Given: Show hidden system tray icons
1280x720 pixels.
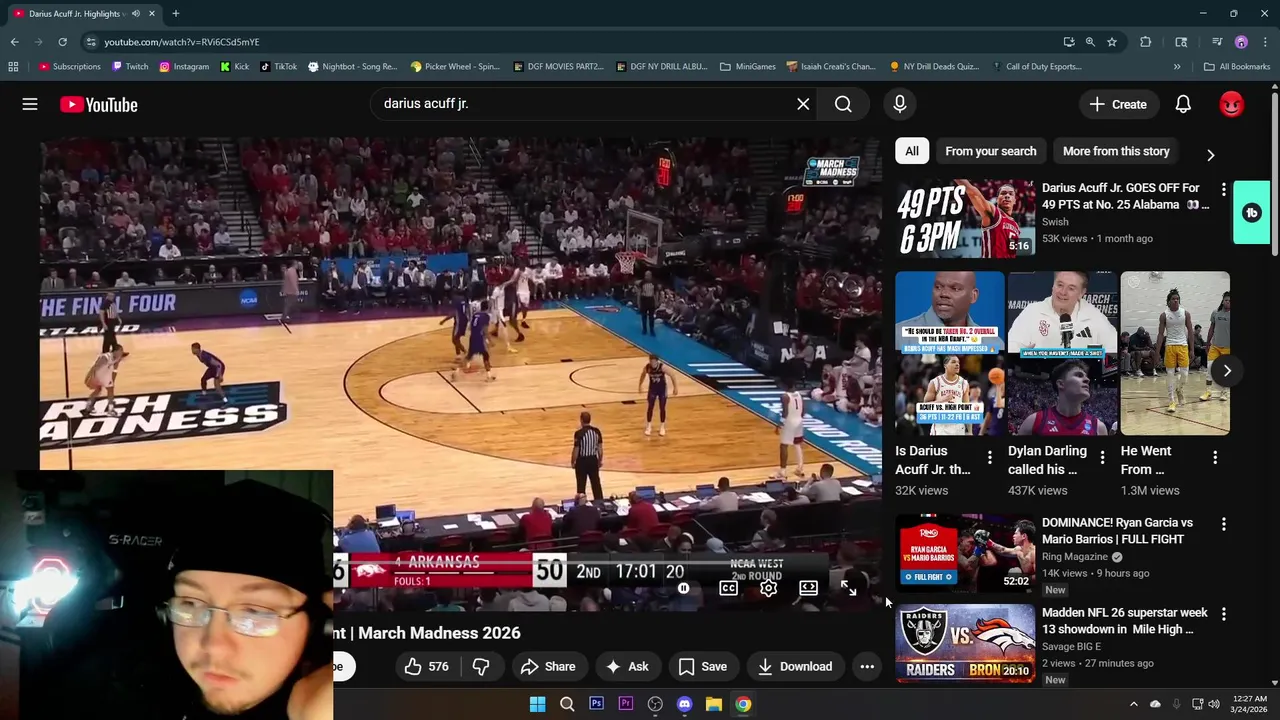Looking at the screenshot, I should point(1133,704).
